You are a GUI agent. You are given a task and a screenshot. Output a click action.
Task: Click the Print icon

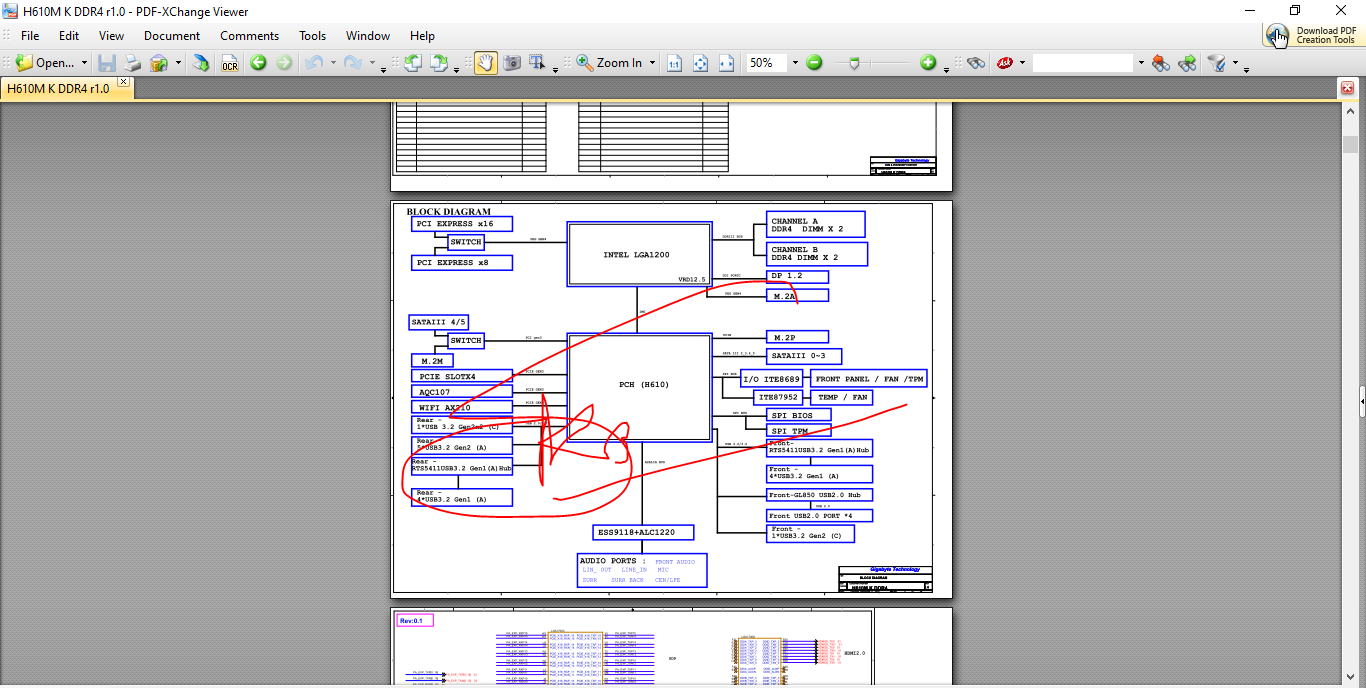(133, 63)
